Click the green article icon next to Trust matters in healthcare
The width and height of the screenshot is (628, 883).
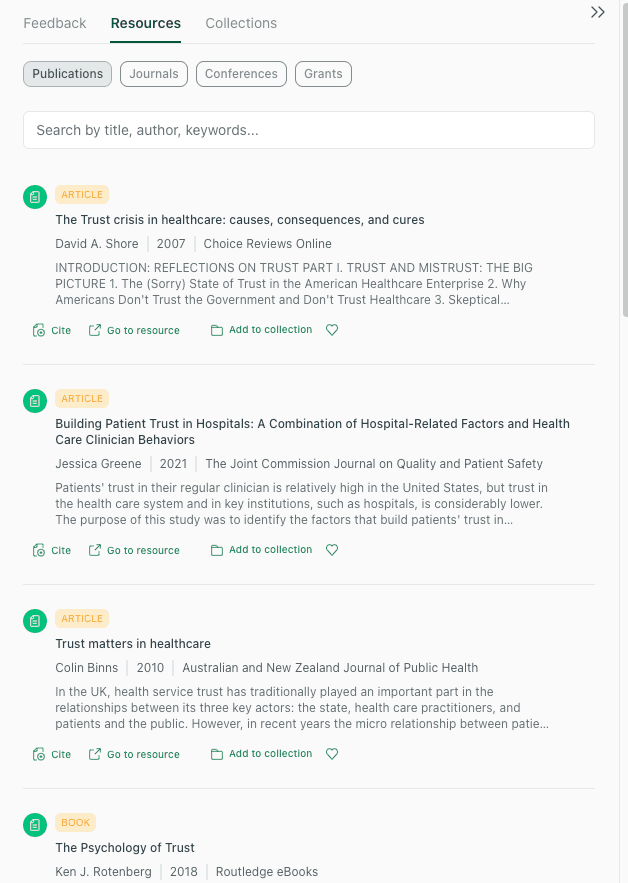coord(35,620)
